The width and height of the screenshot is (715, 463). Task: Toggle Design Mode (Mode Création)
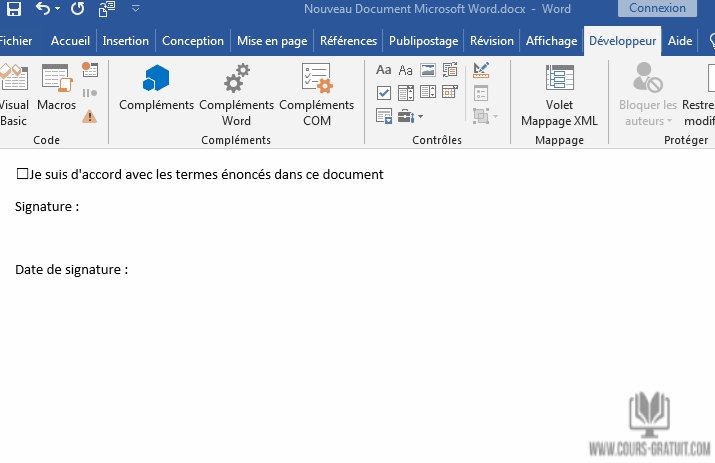(481, 70)
